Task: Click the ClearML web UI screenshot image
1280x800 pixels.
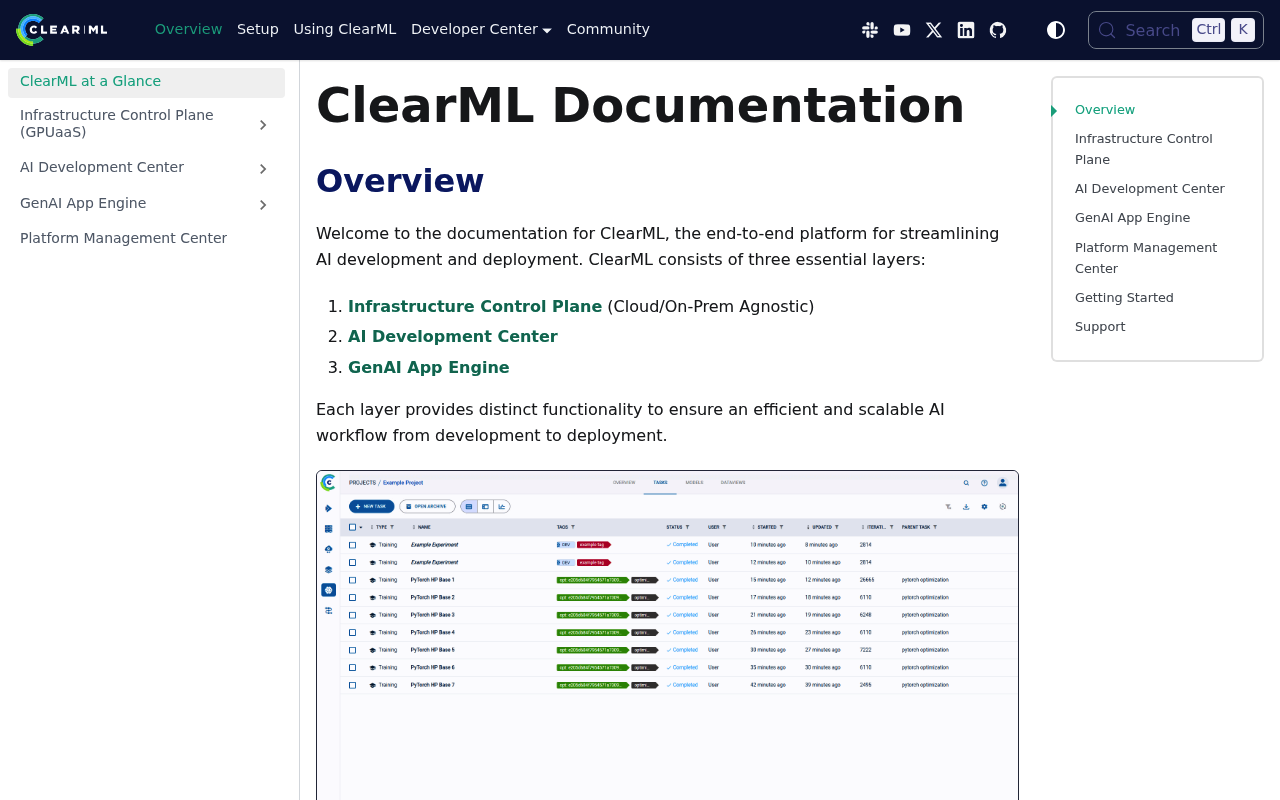Action: pyautogui.click(x=667, y=635)
